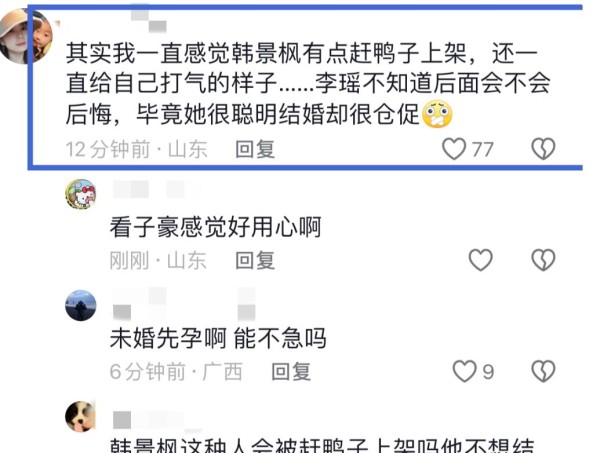The image size is (600, 453).
Task: Select the 其实我一直感觉韩景枫 comment text
Action: point(308,84)
